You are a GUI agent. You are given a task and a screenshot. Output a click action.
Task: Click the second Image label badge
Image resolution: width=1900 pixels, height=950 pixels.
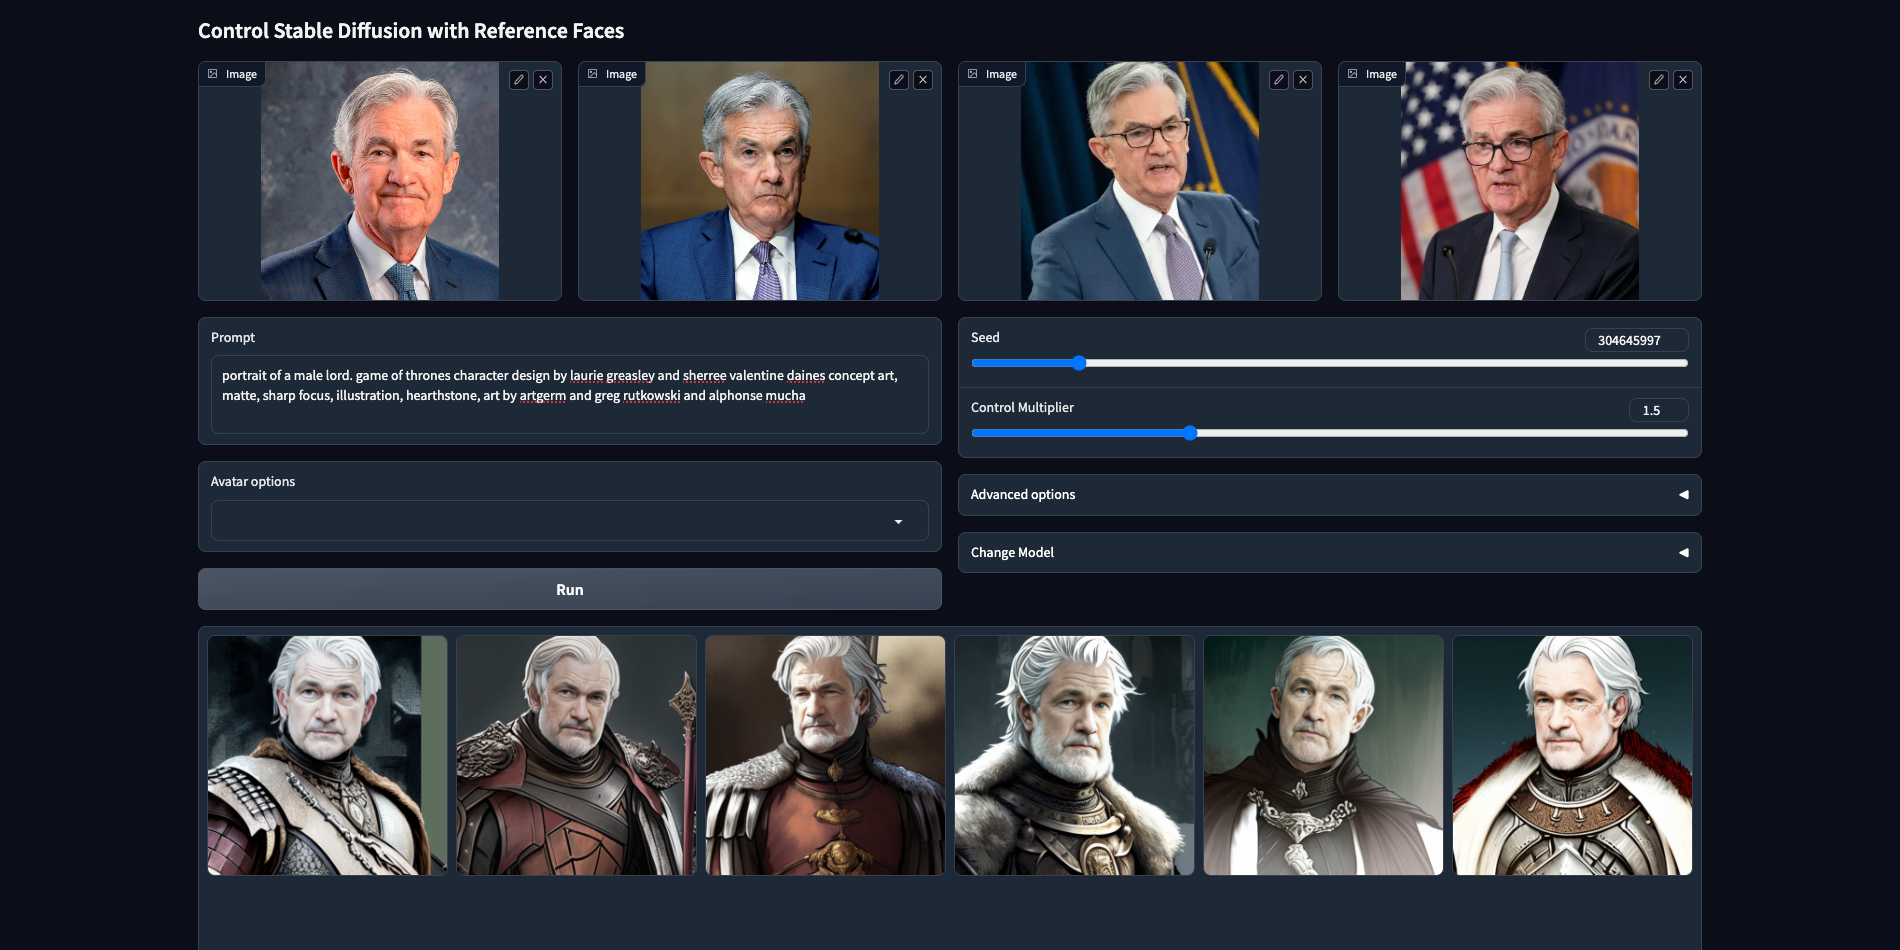coord(612,74)
